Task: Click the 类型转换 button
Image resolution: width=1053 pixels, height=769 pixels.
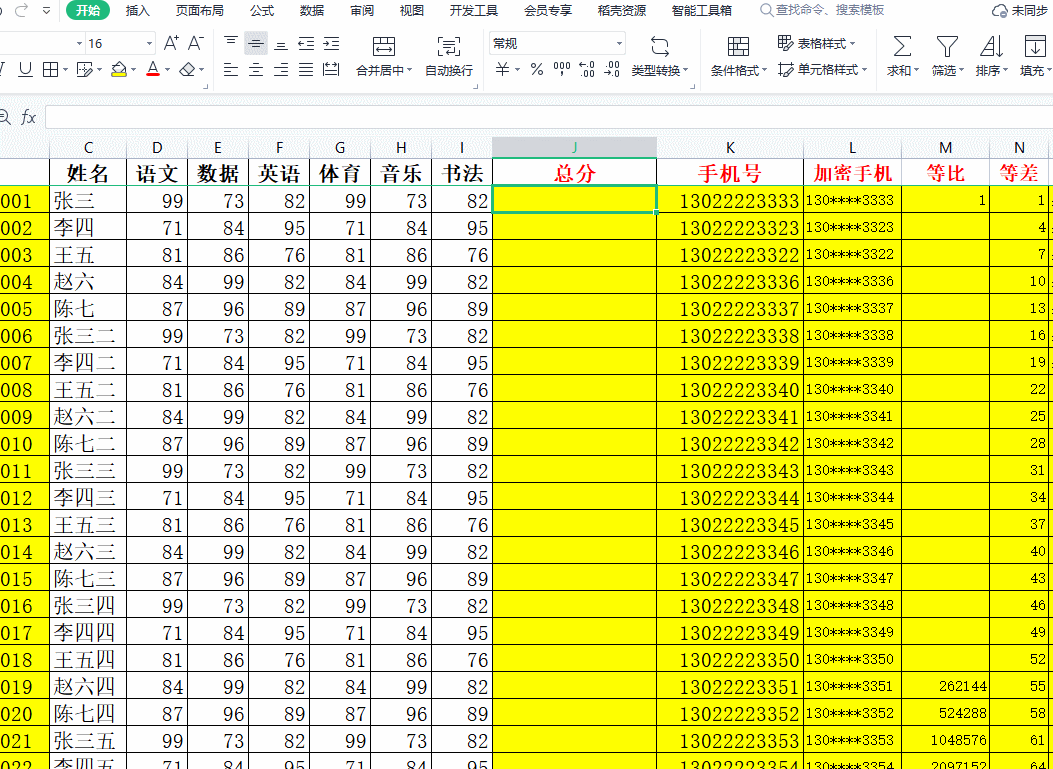Action: (659, 56)
